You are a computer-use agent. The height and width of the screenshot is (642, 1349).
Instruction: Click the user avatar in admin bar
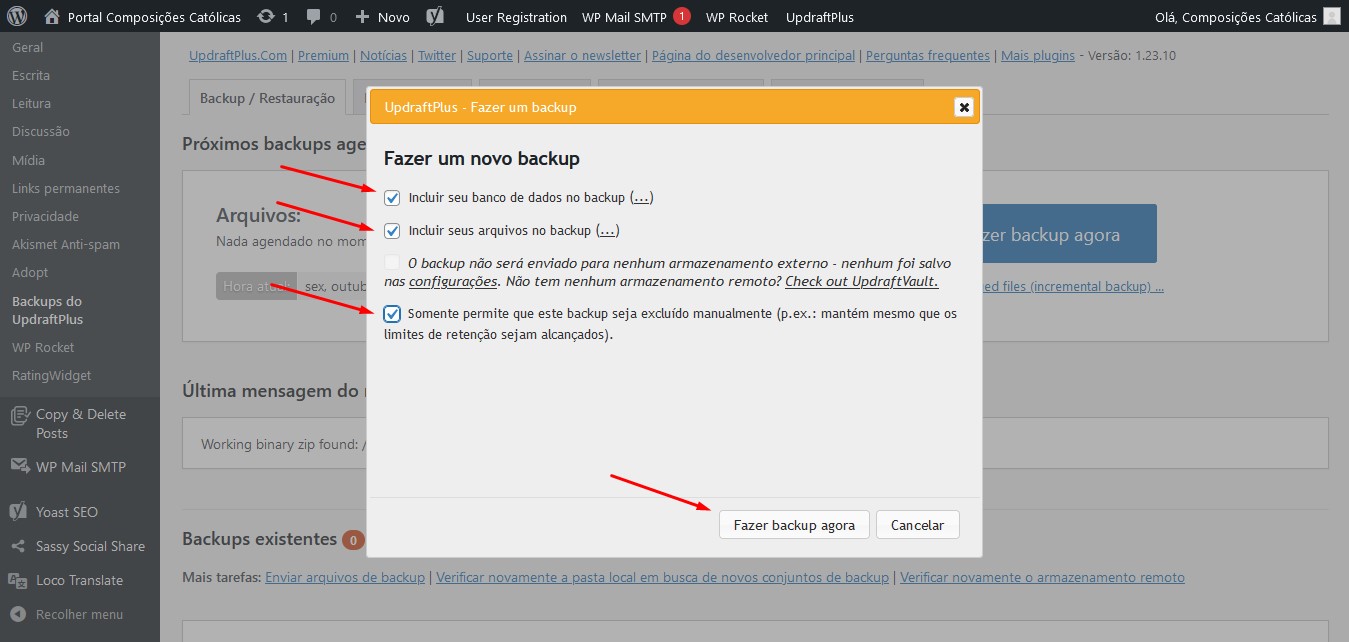[1331, 17]
